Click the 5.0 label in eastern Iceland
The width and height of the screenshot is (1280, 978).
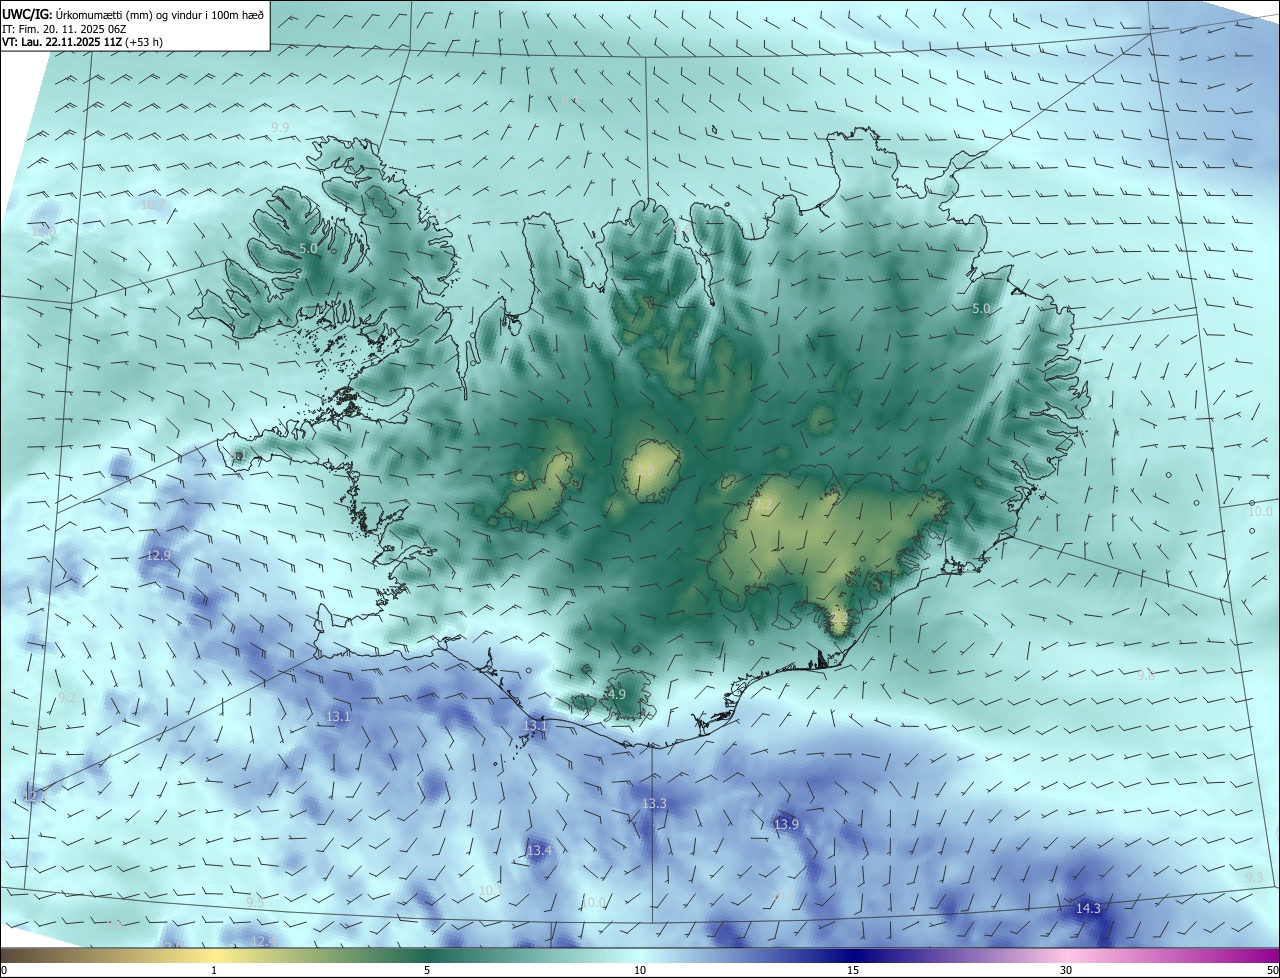pos(981,309)
